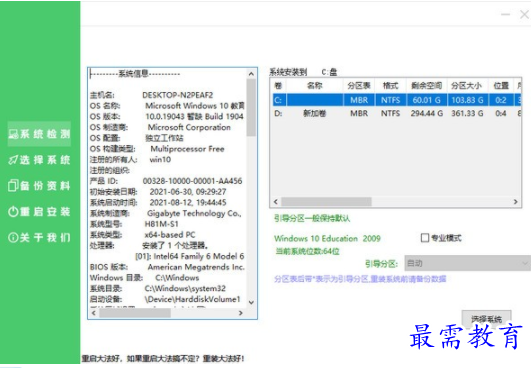The width and height of the screenshot is (531, 368).
Task: Click system info panel scroll-up arrow
Action: click(x=251, y=74)
